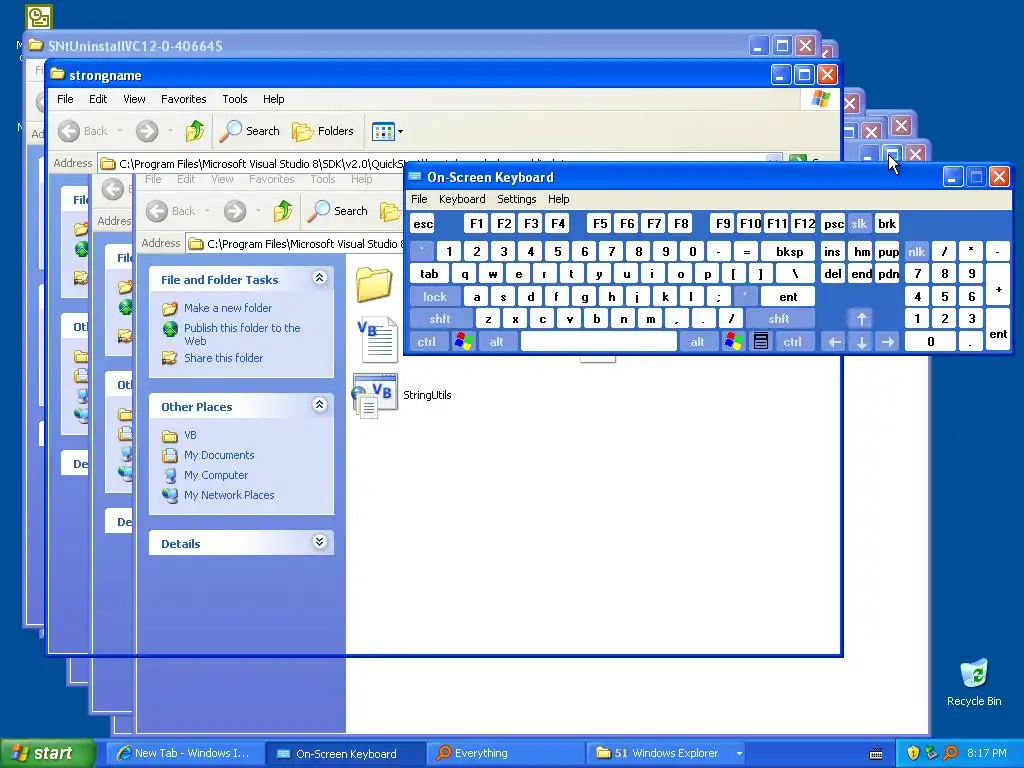Toggle the right shft key on keyboard
Screen dimensions: 1024x768
pos(780,319)
